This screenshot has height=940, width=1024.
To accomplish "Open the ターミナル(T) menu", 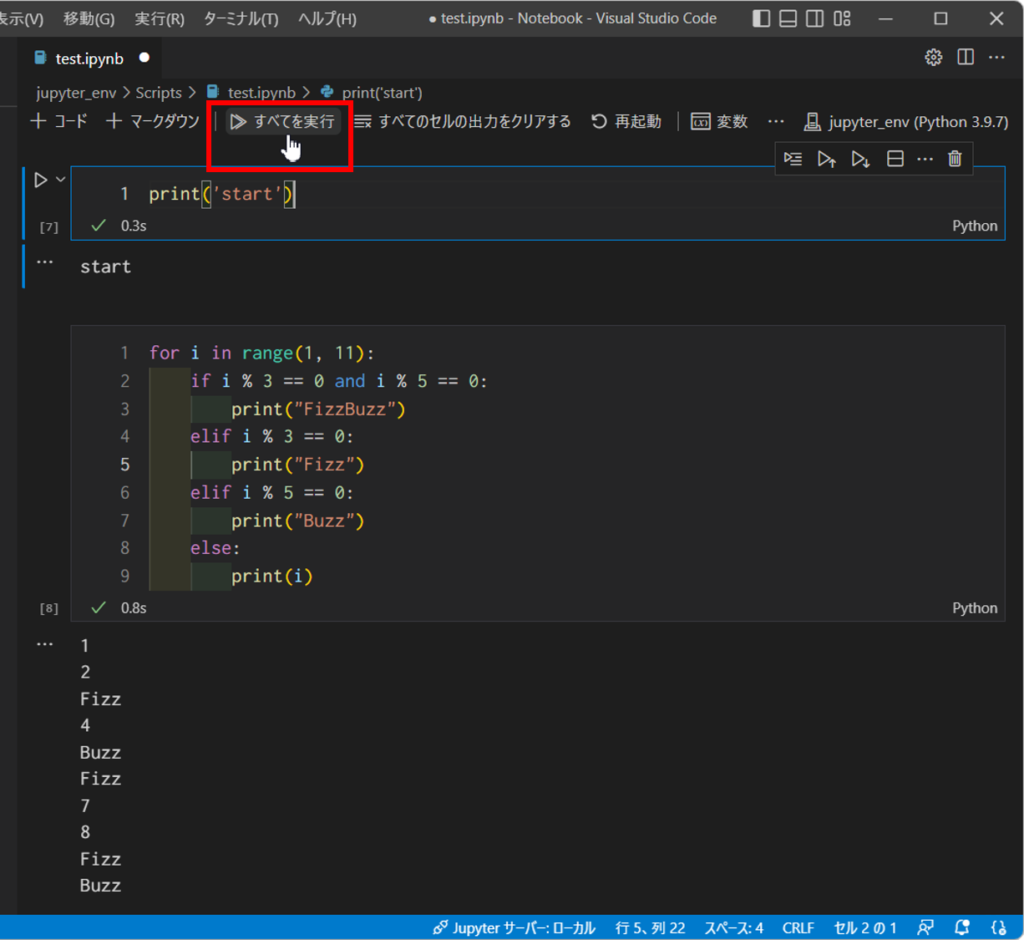I will point(241,18).
